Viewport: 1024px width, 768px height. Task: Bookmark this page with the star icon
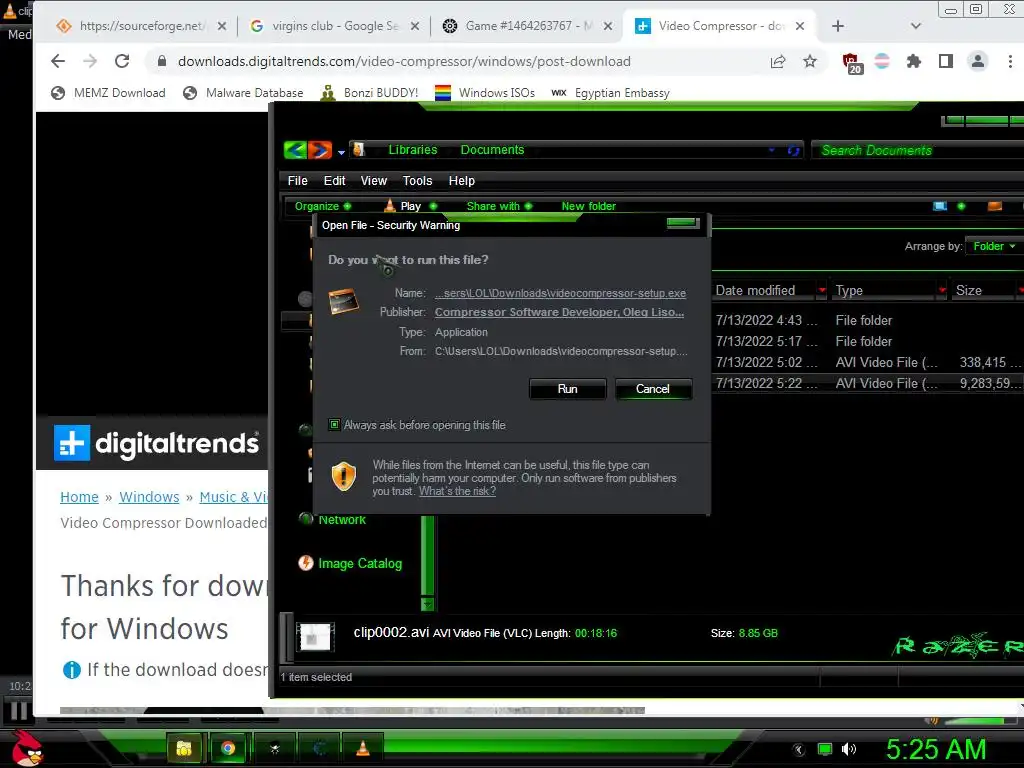[810, 61]
